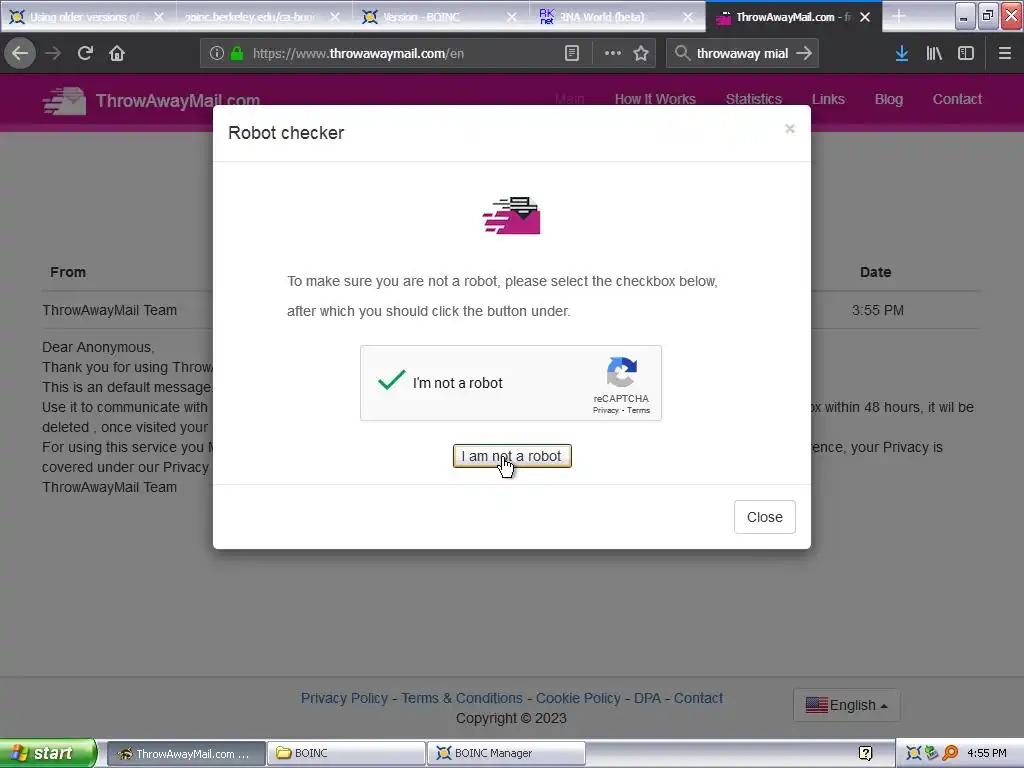Click the taskbar clock 4:55 PM
The height and width of the screenshot is (768, 1024).
pyautogui.click(x=987, y=753)
